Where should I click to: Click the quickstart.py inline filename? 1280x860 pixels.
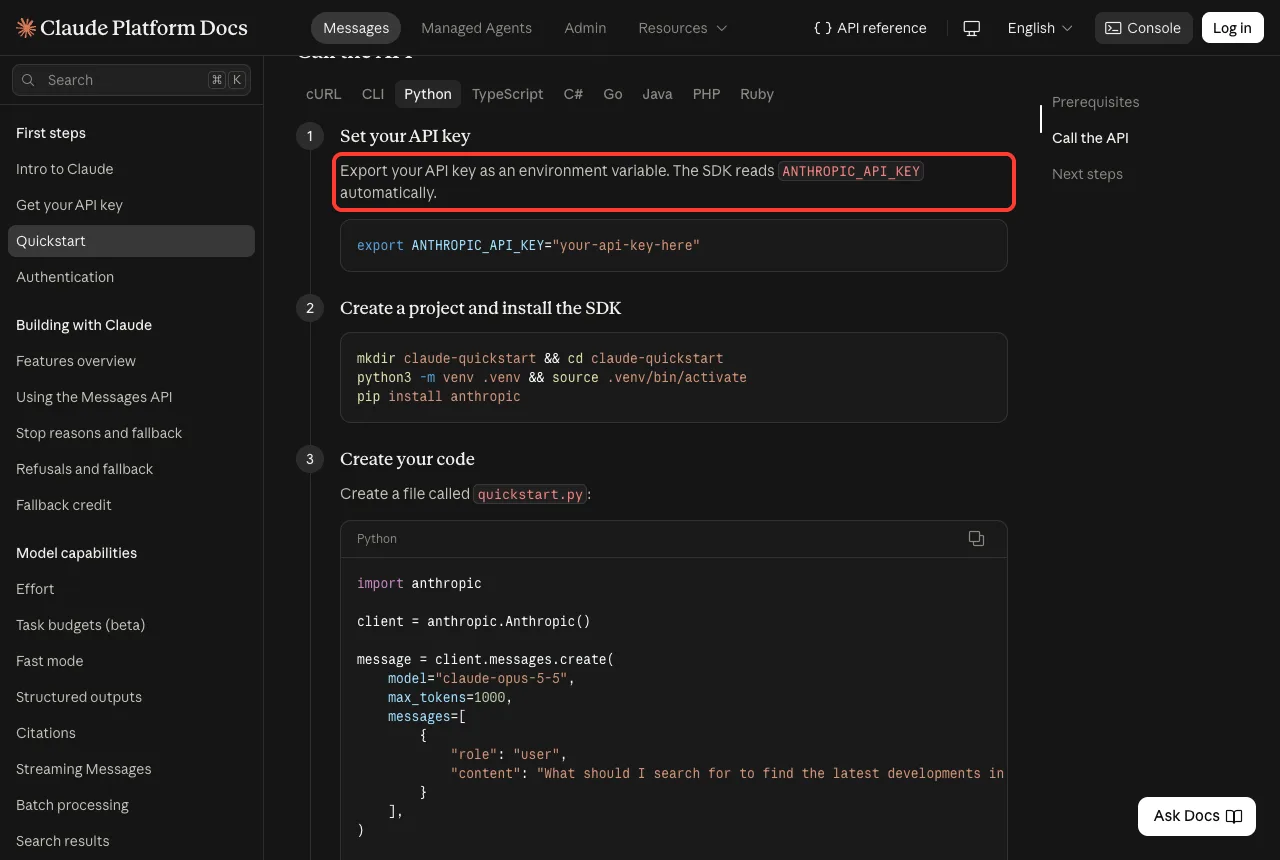[530, 494]
